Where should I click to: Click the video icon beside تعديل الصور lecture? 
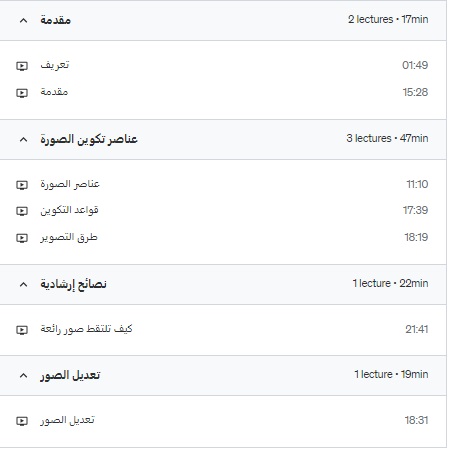[22, 421]
